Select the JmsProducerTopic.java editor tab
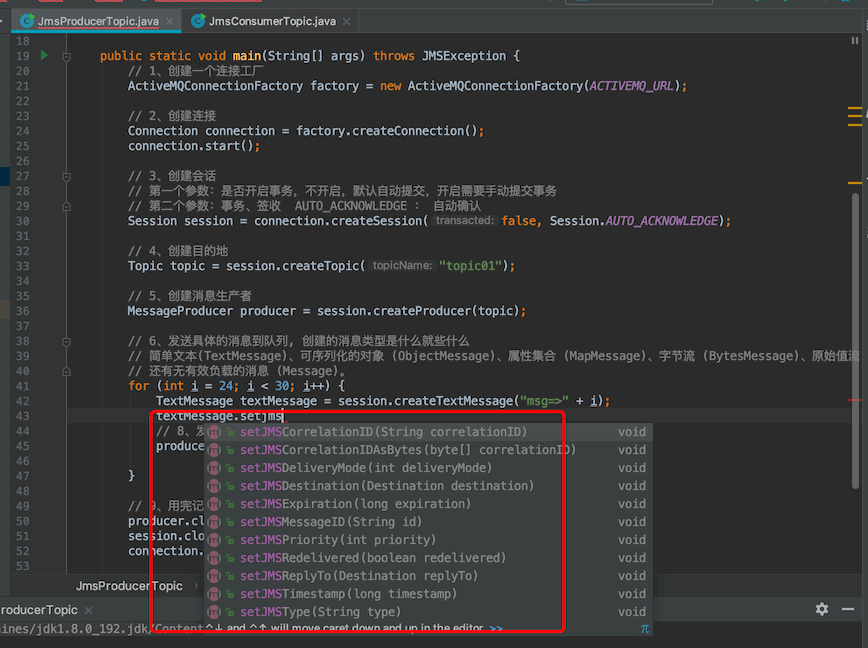This screenshot has width=868, height=648. coord(98,22)
